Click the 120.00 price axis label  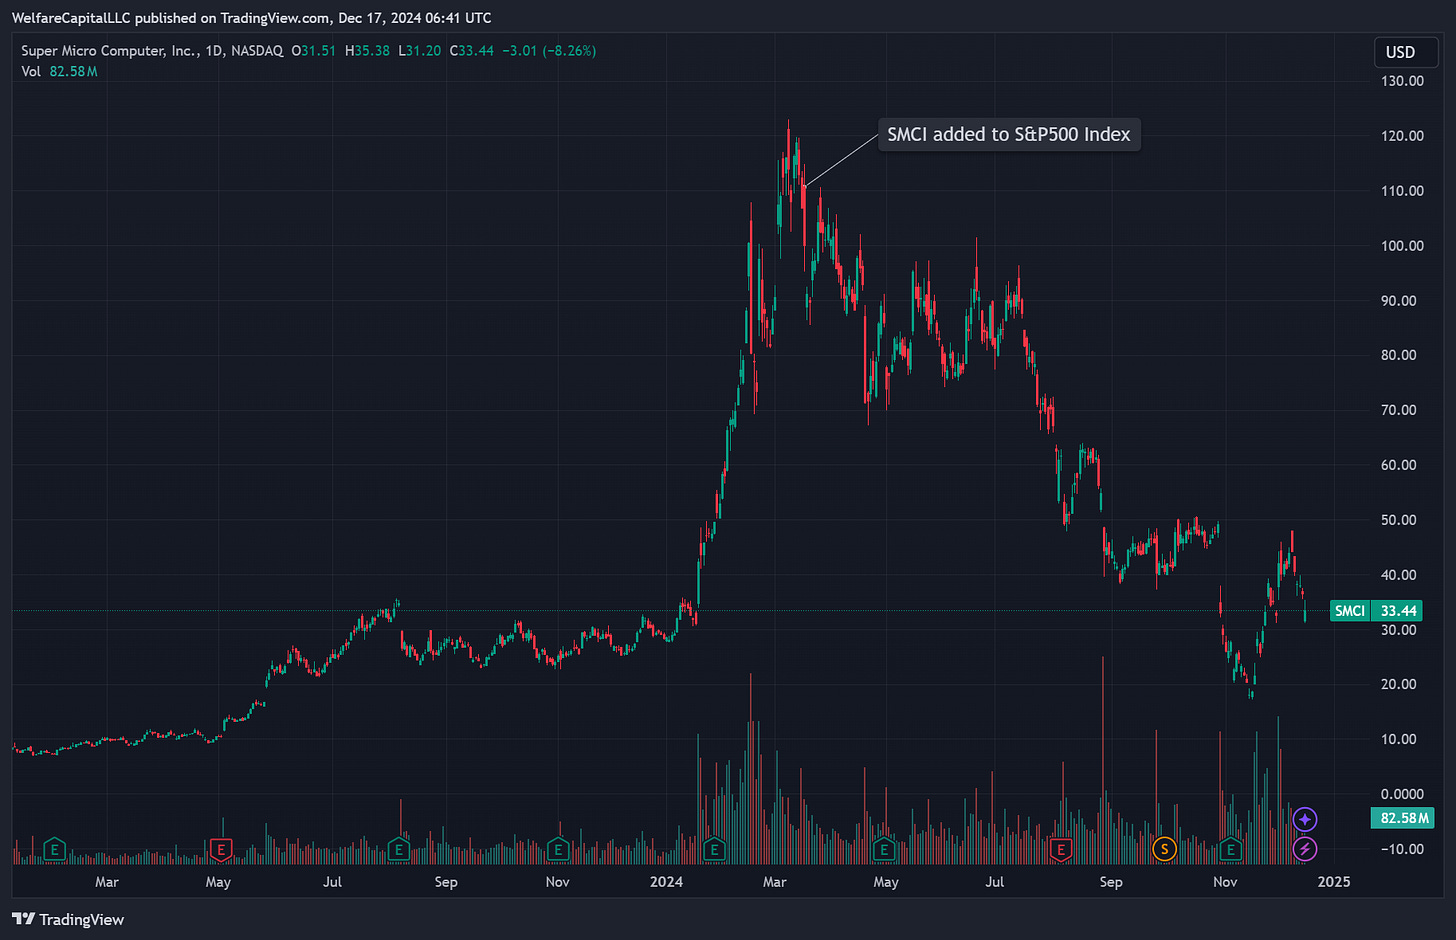tap(1402, 136)
